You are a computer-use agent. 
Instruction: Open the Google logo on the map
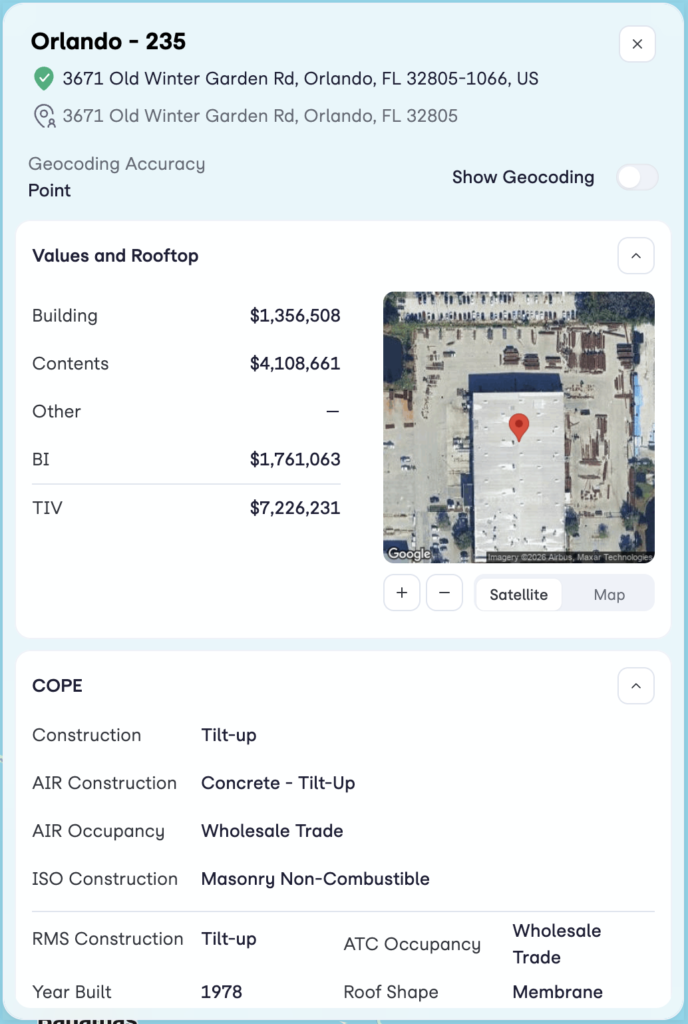tap(409, 554)
